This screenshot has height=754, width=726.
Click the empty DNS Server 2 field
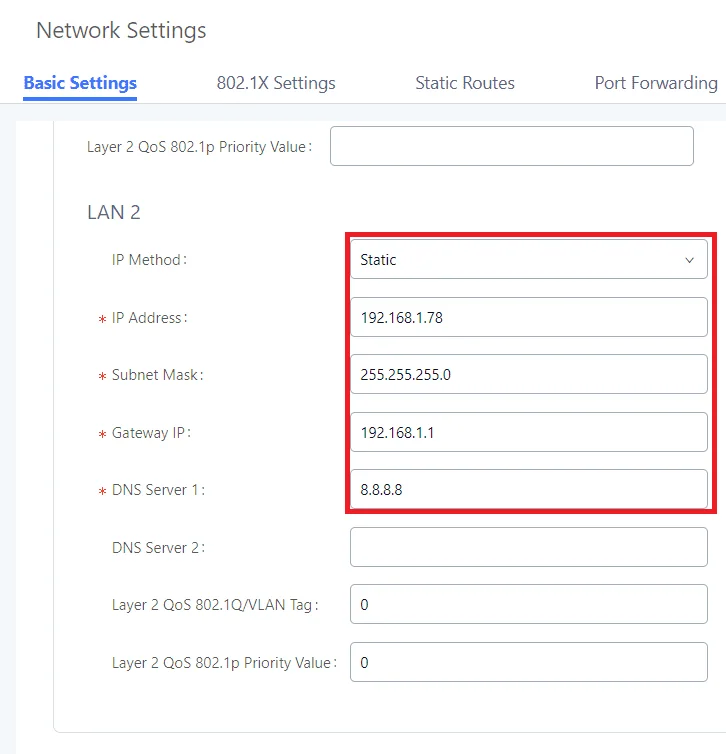tap(529, 547)
